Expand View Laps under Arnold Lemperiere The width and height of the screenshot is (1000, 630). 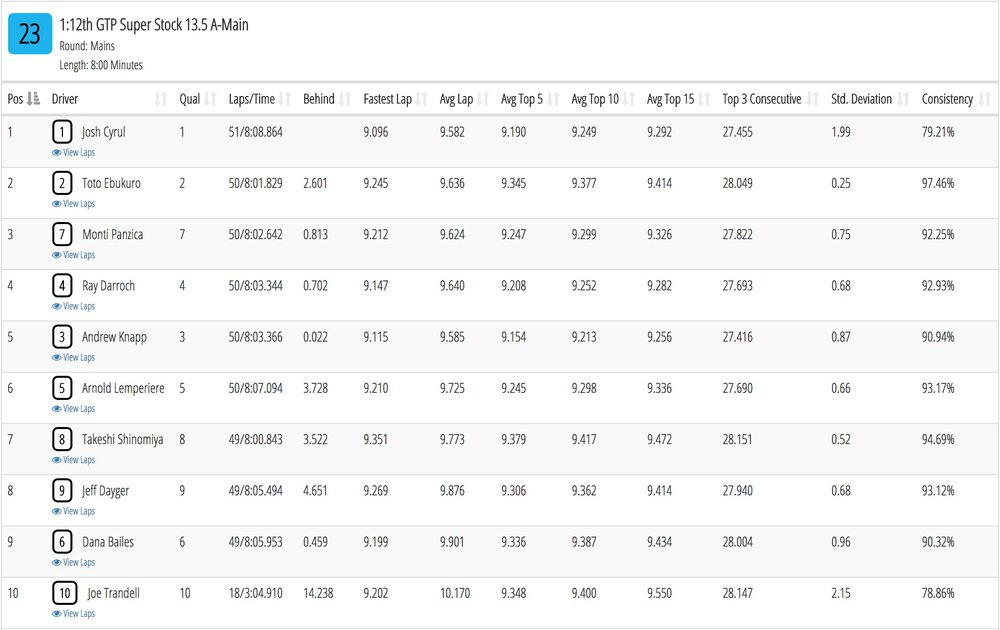tap(73, 409)
